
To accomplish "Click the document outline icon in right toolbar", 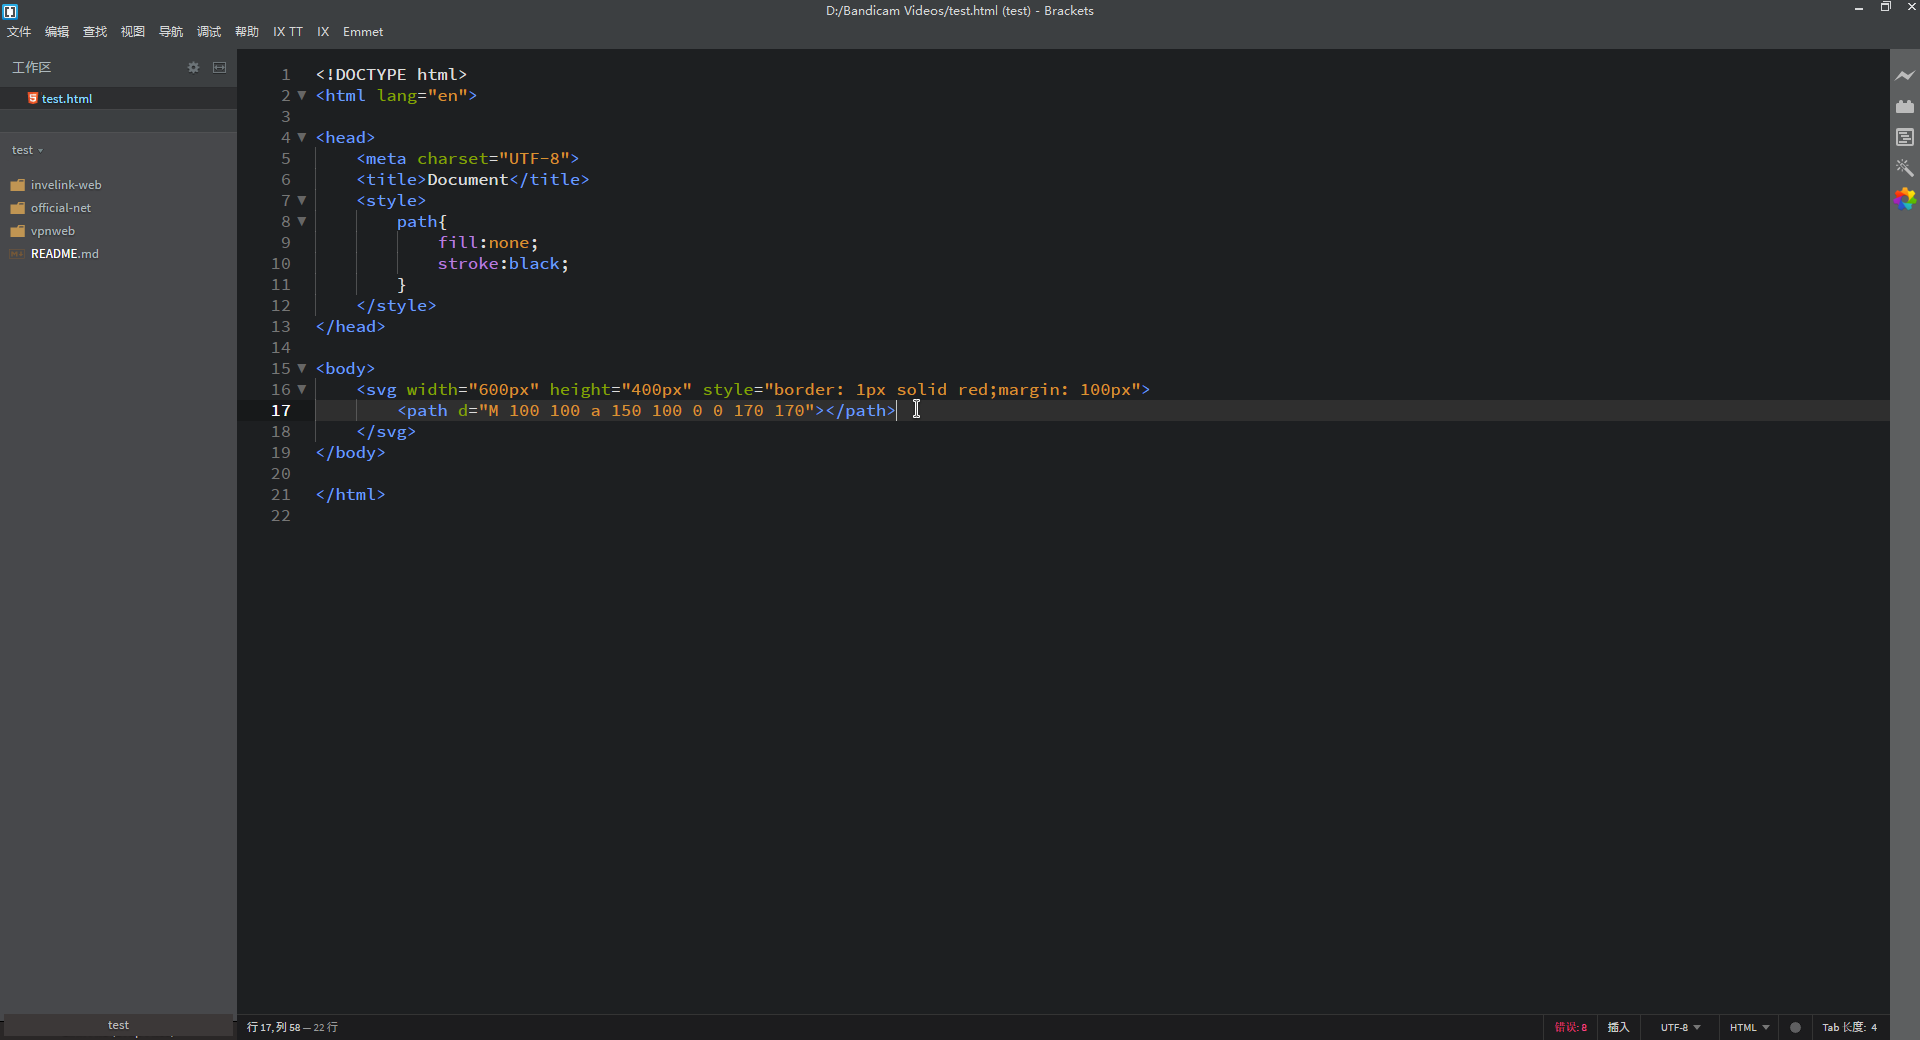I will (x=1905, y=137).
